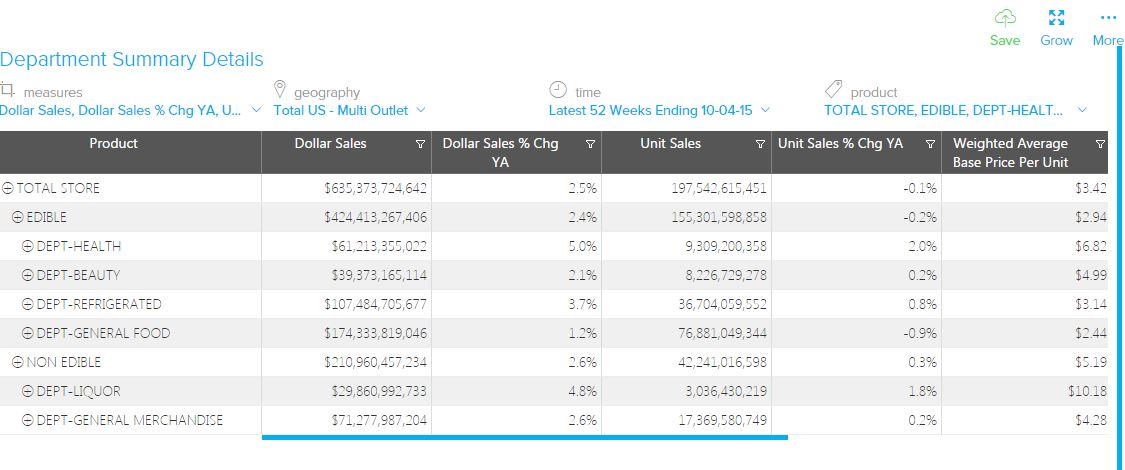Click filter icon on Unit Sales % Chg YA

pyautogui.click(x=930, y=145)
